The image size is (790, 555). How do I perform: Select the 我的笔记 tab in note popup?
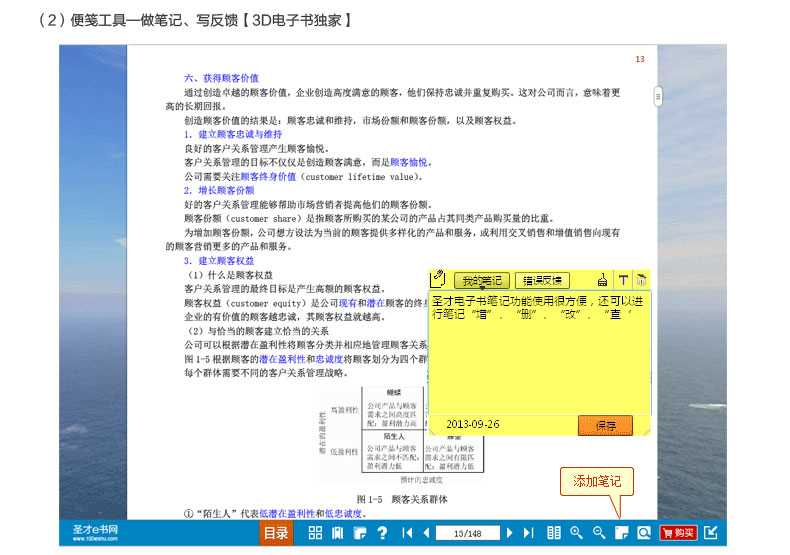[x=483, y=281]
